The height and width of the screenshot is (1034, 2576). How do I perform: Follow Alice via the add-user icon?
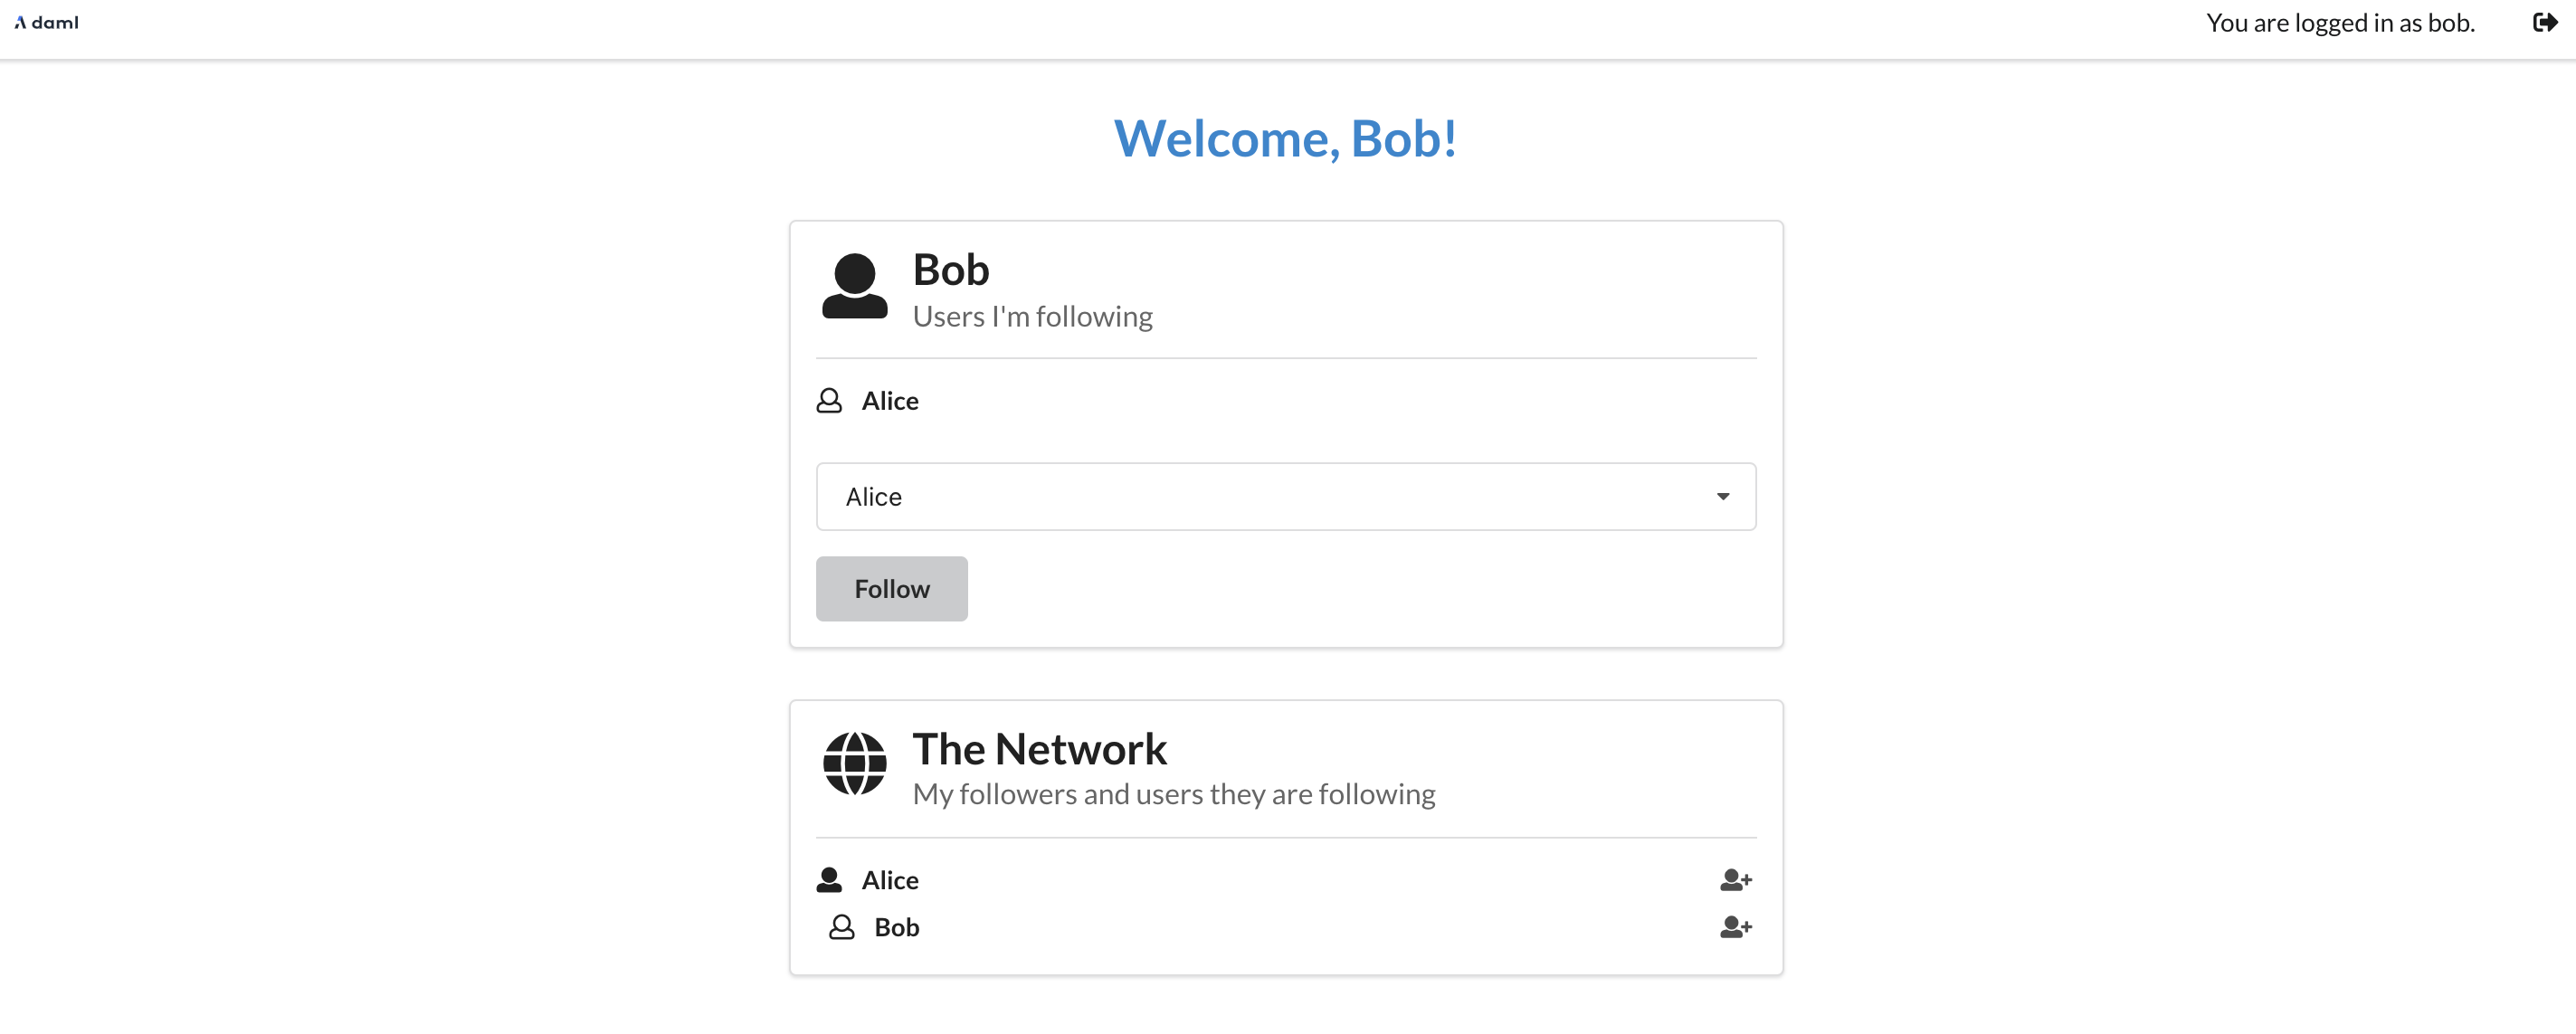coord(1737,880)
